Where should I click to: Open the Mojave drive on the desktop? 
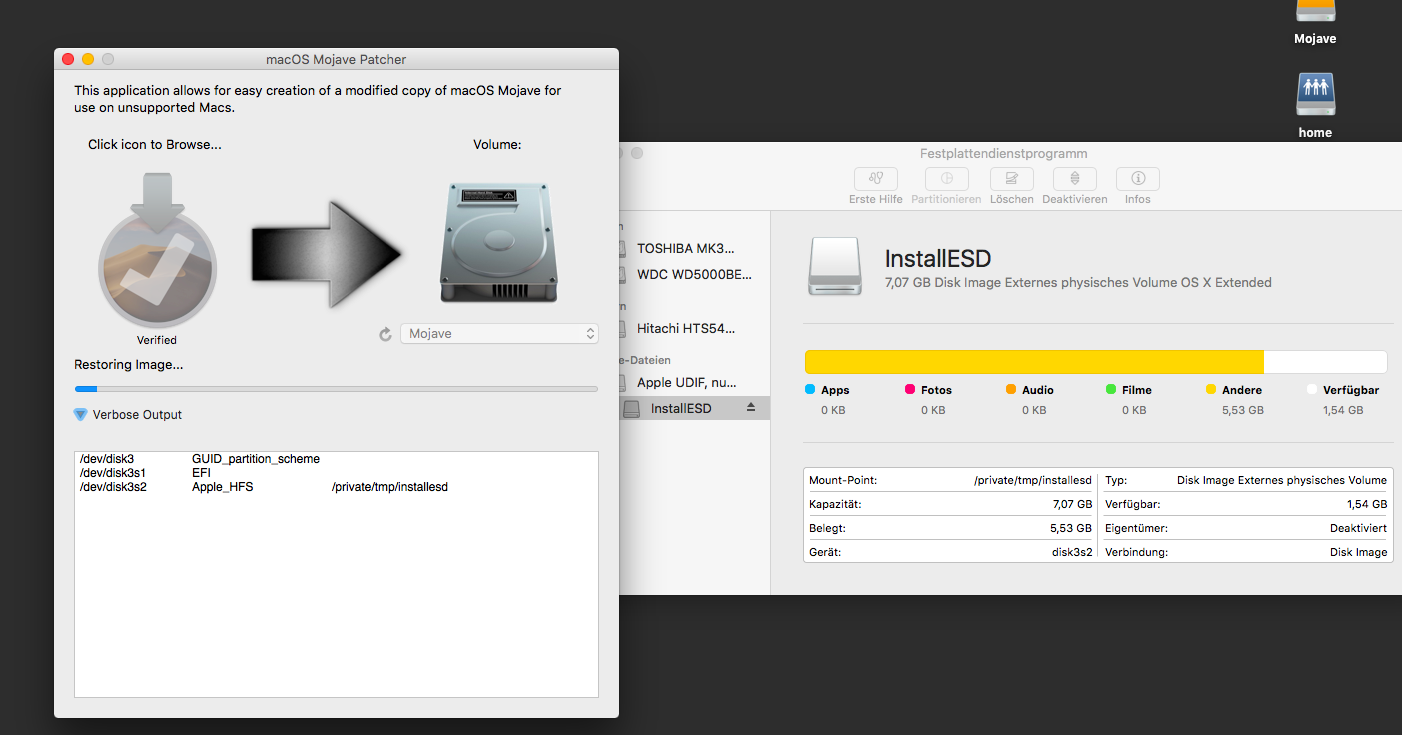(1315, 22)
